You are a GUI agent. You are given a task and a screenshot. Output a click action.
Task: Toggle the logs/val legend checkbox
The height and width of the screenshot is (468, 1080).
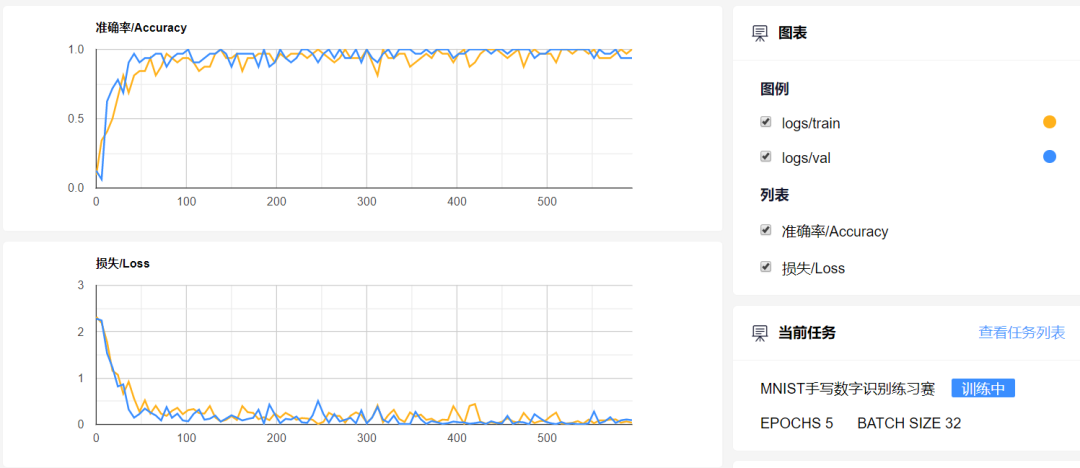click(x=766, y=157)
